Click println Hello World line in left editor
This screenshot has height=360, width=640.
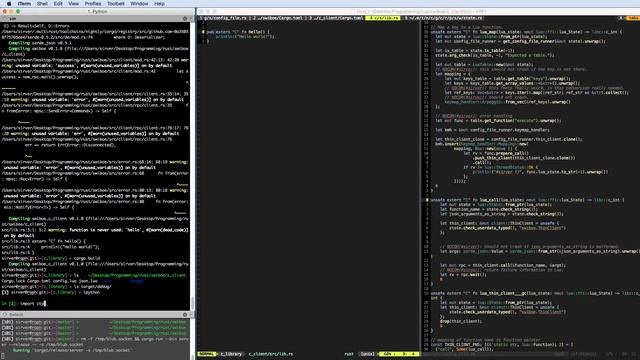click(x=245, y=36)
